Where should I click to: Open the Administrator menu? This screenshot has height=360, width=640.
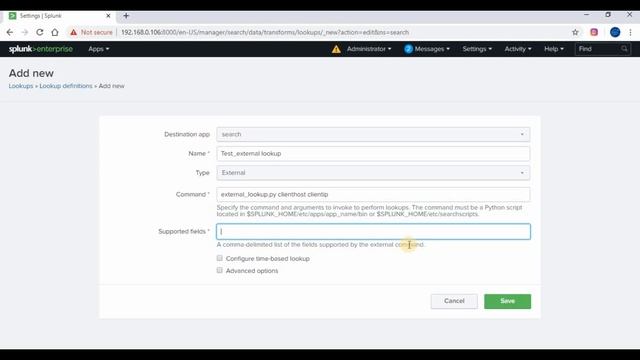pyautogui.click(x=369, y=49)
